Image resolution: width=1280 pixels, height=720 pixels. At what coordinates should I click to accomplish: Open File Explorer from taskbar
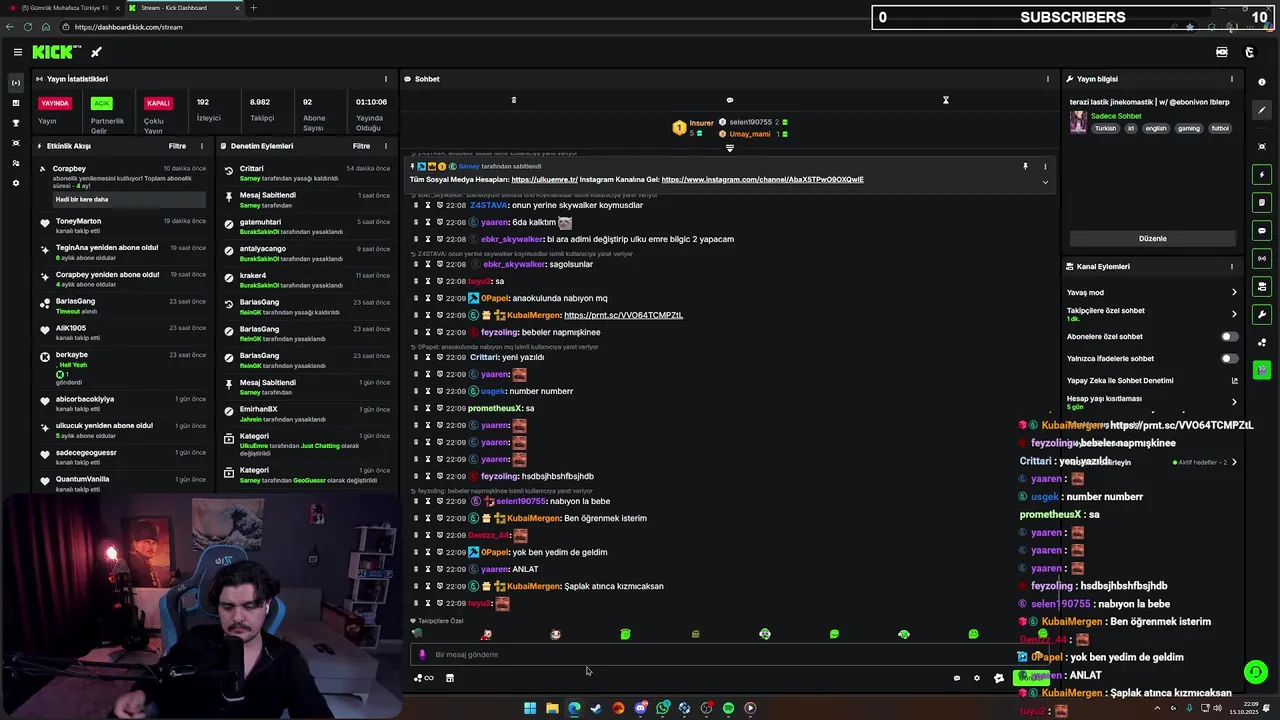[x=552, y=708]
